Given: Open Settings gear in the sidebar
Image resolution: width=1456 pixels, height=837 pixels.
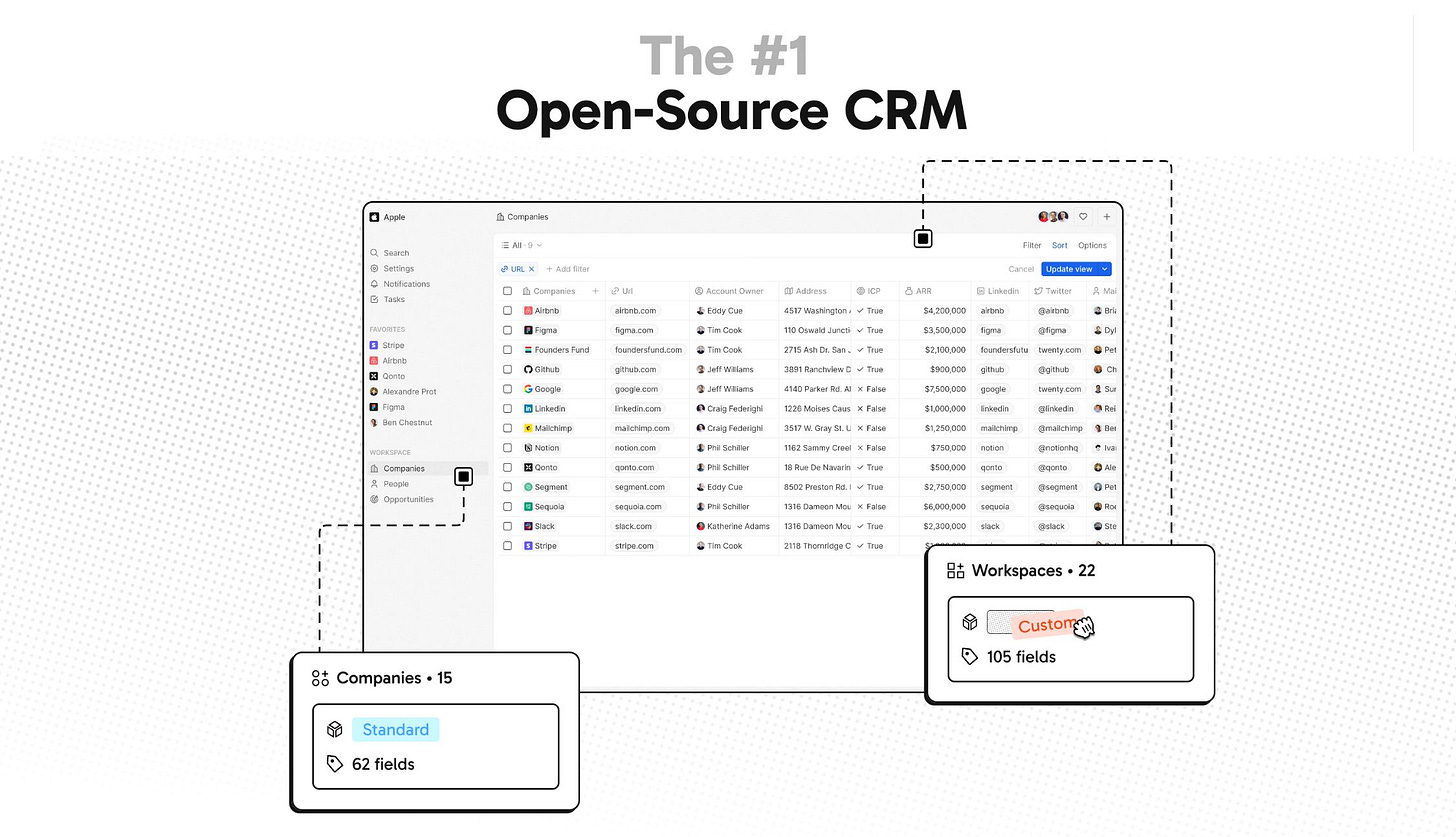Looking at the screenshot, I should [x=392, y=268].
